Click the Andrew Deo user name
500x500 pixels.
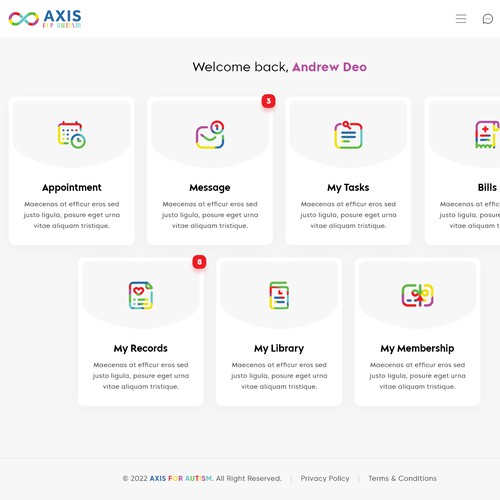[330, 67]
